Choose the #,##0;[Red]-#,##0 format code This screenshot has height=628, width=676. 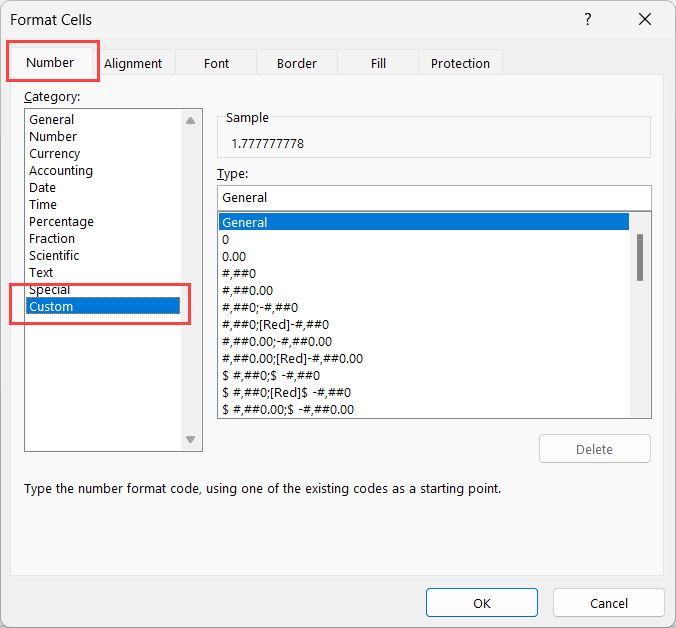pos(275,325)
